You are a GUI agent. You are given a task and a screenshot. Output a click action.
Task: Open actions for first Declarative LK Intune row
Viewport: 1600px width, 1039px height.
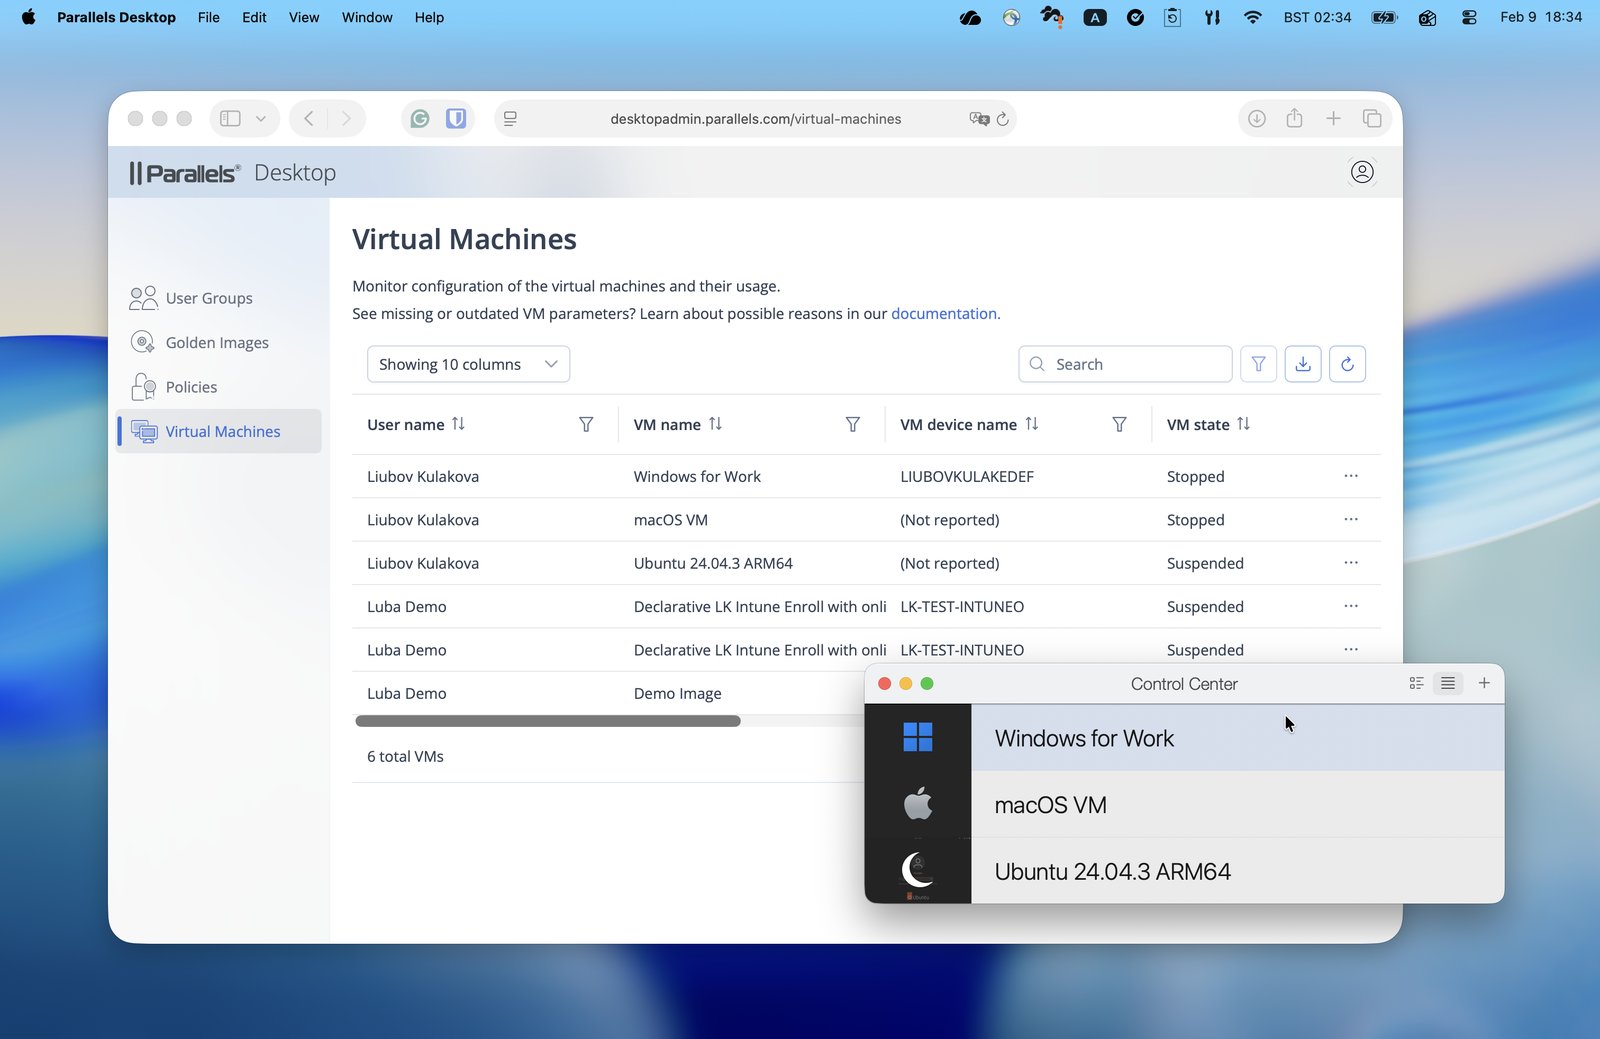tap(1351, 606)
